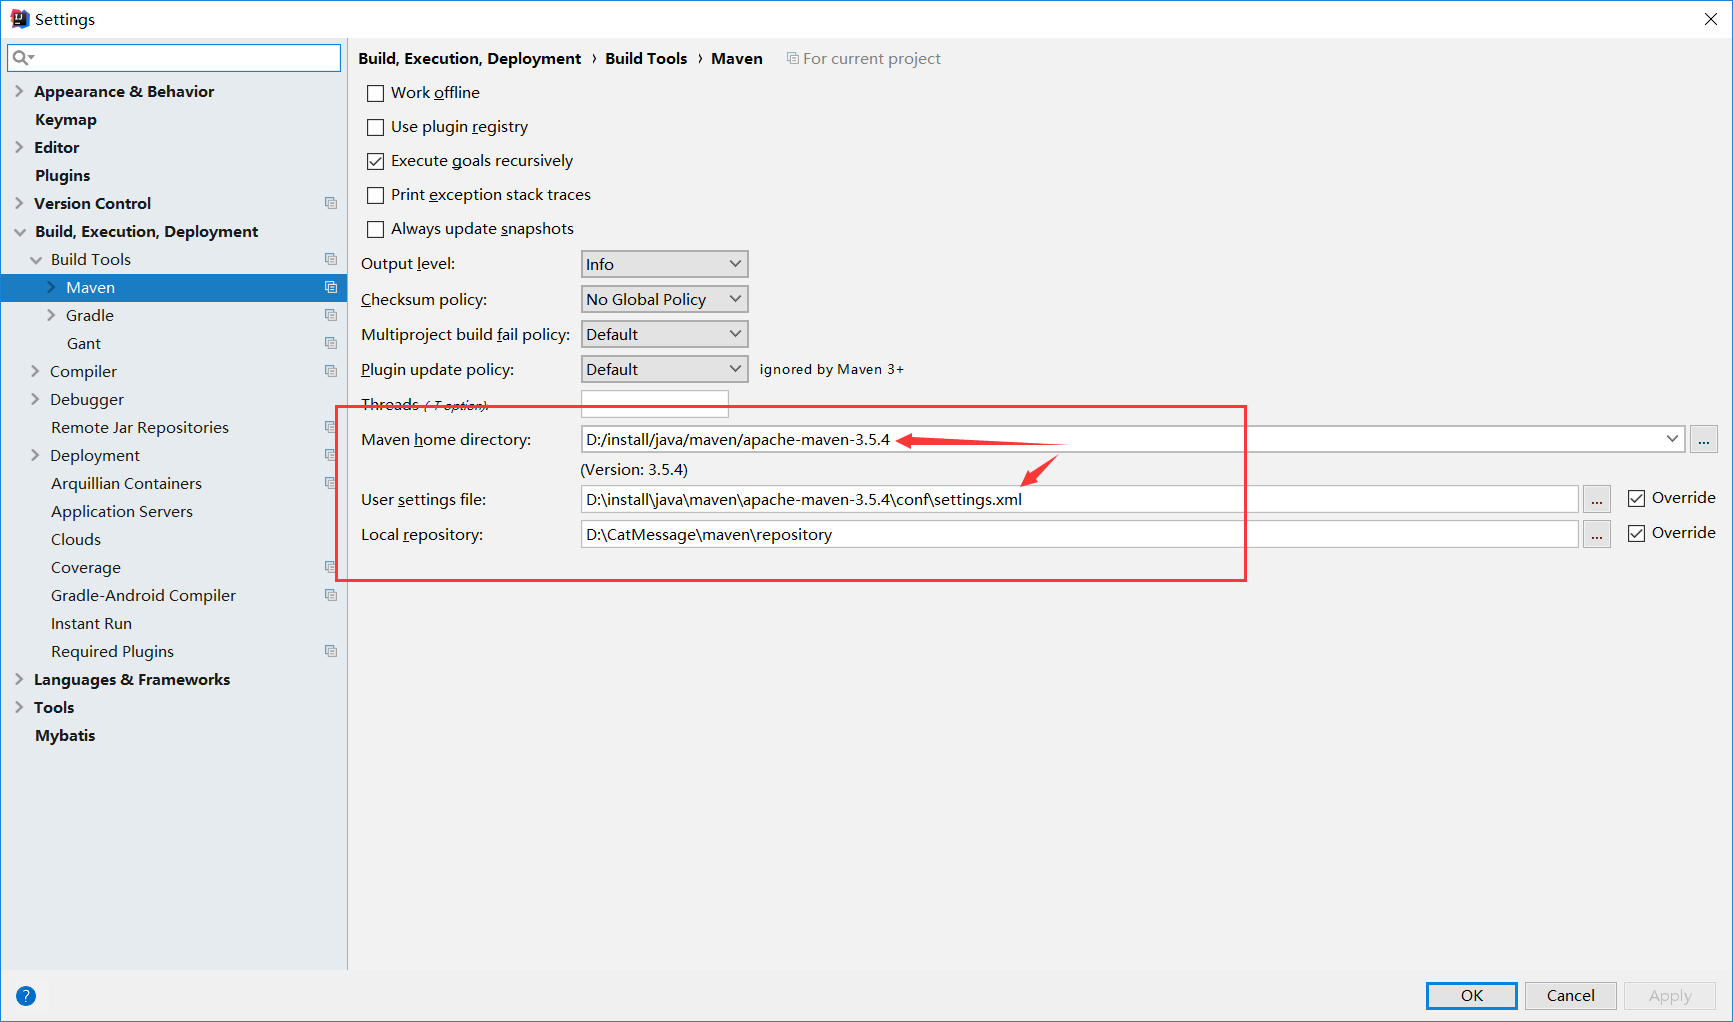This screenshot has height=1022, width=1733.
Task: Click project-level icon beside Gant row
Action: (331, 343)
